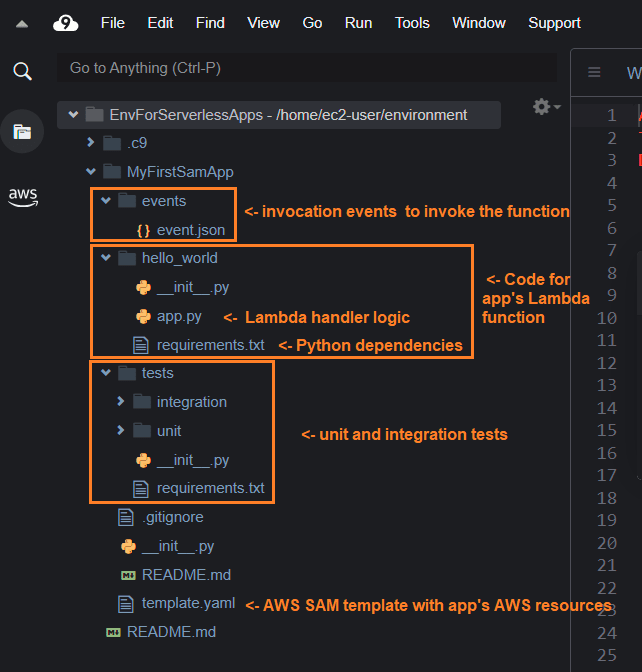This screenshot has width=642, height=672.
Task: Collapse the EnvForServerlessApps root folder
Action: coord(73,115)
